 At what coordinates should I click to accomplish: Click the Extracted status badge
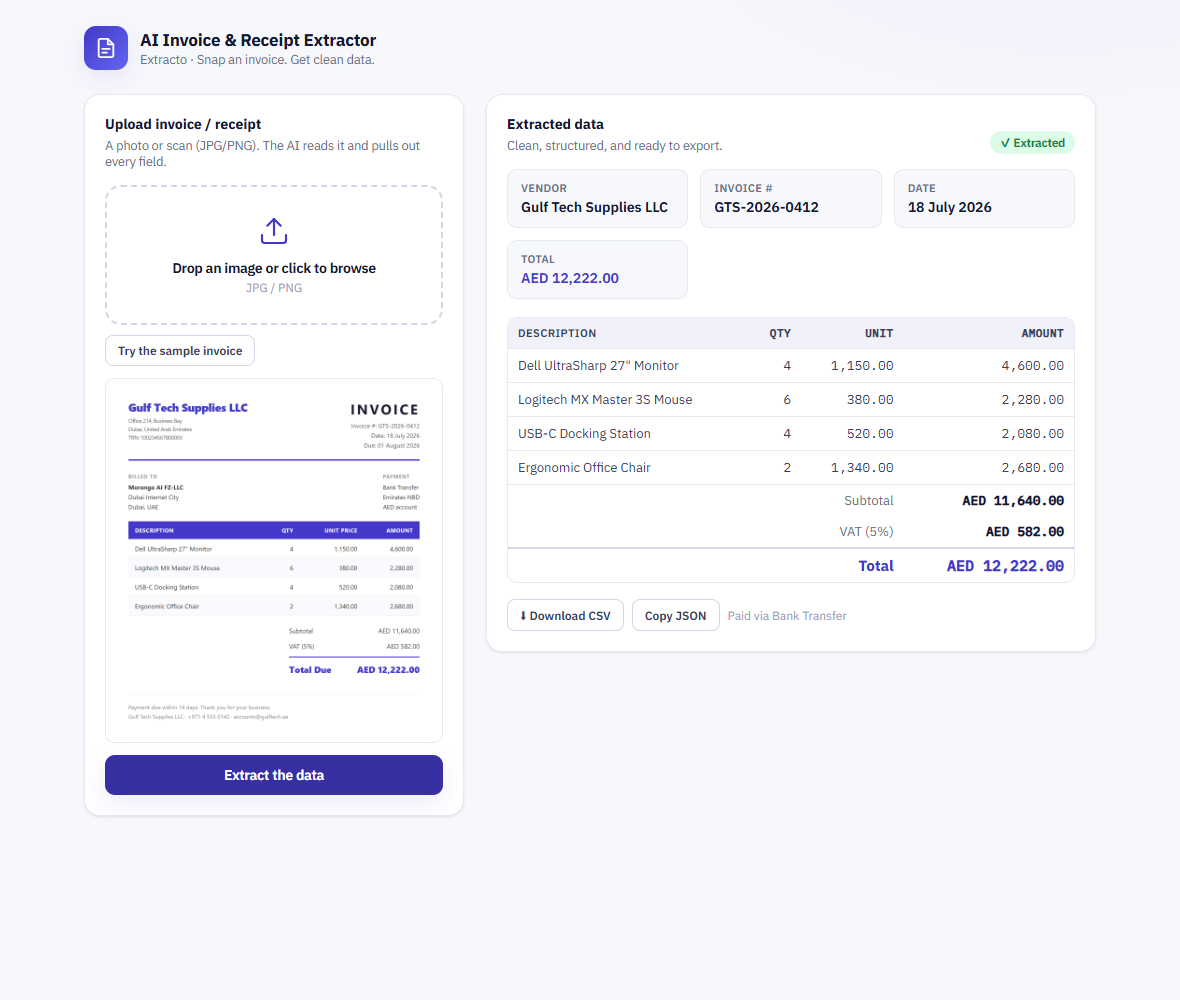(x=1032, y=143)
